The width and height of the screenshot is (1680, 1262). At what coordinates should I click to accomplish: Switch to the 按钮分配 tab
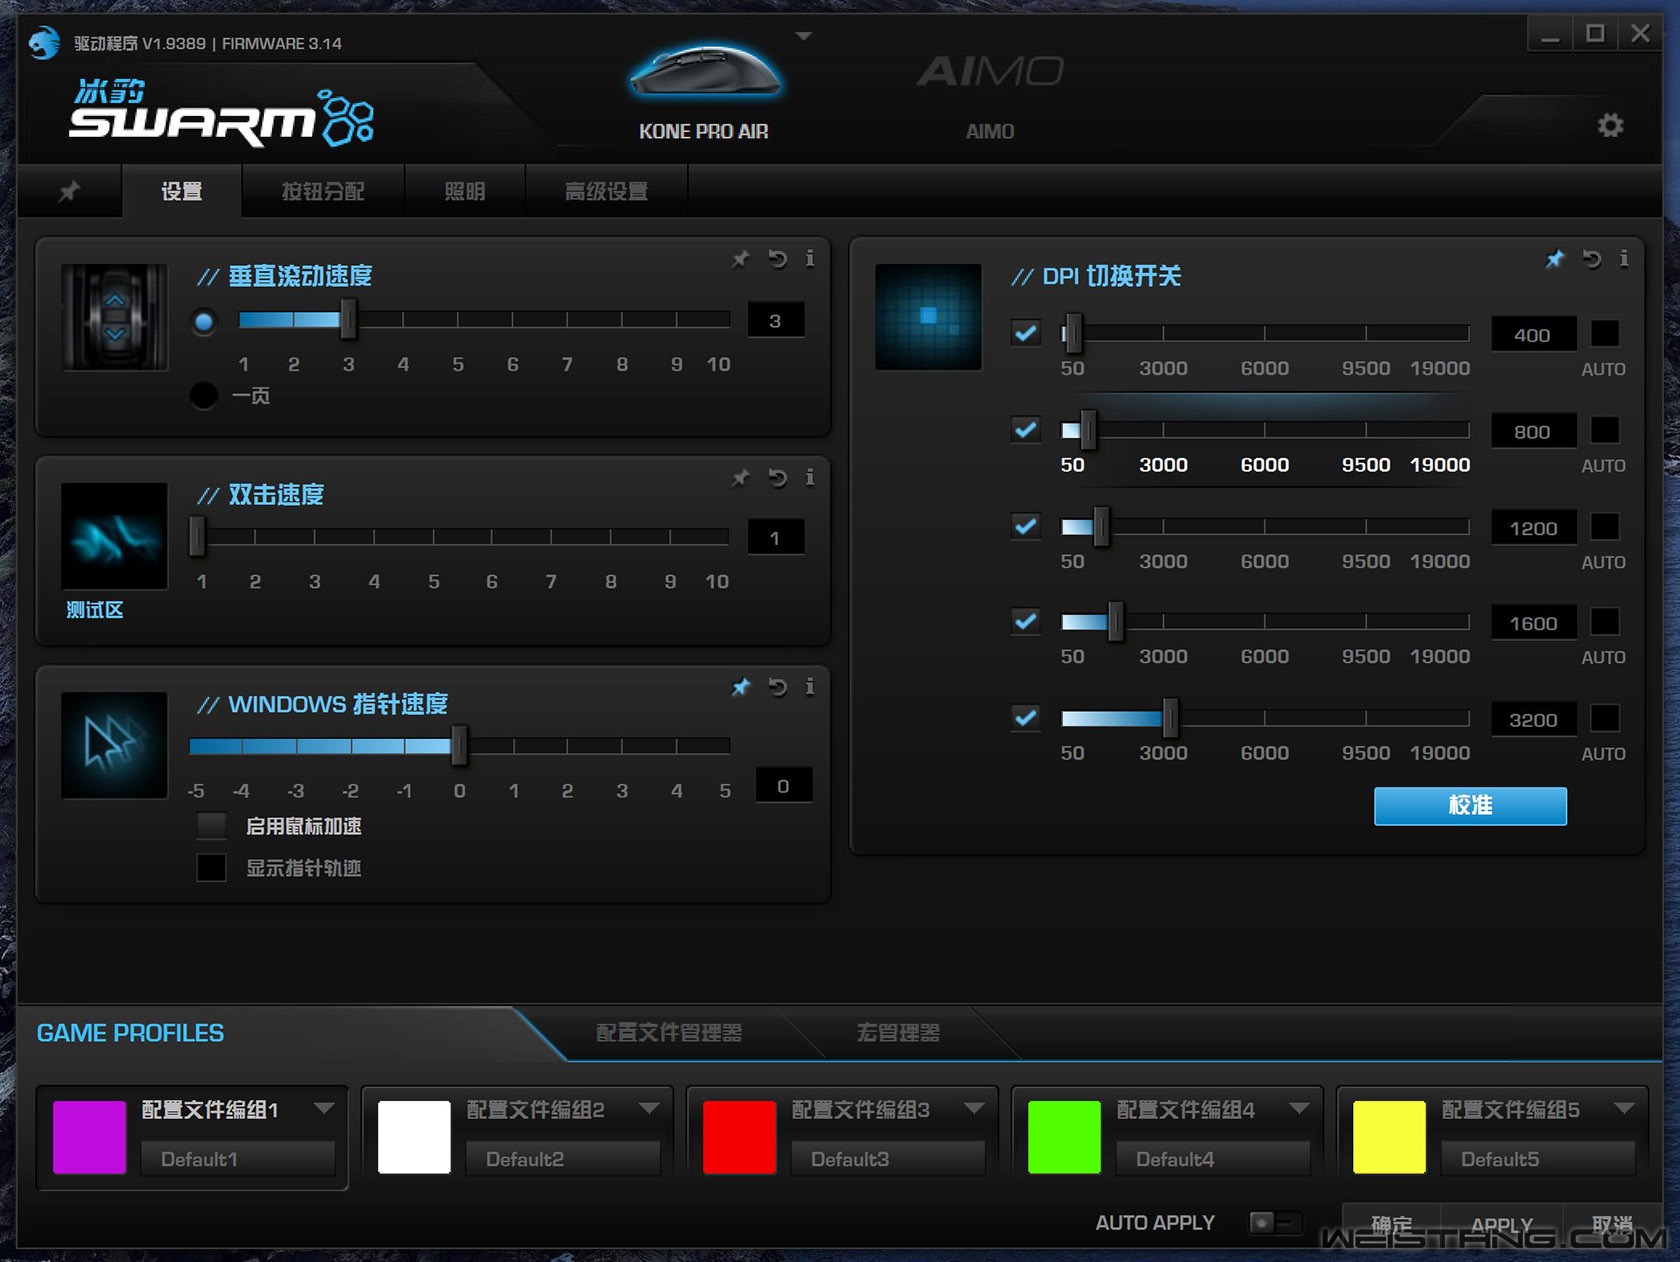[x=322, y=191]
